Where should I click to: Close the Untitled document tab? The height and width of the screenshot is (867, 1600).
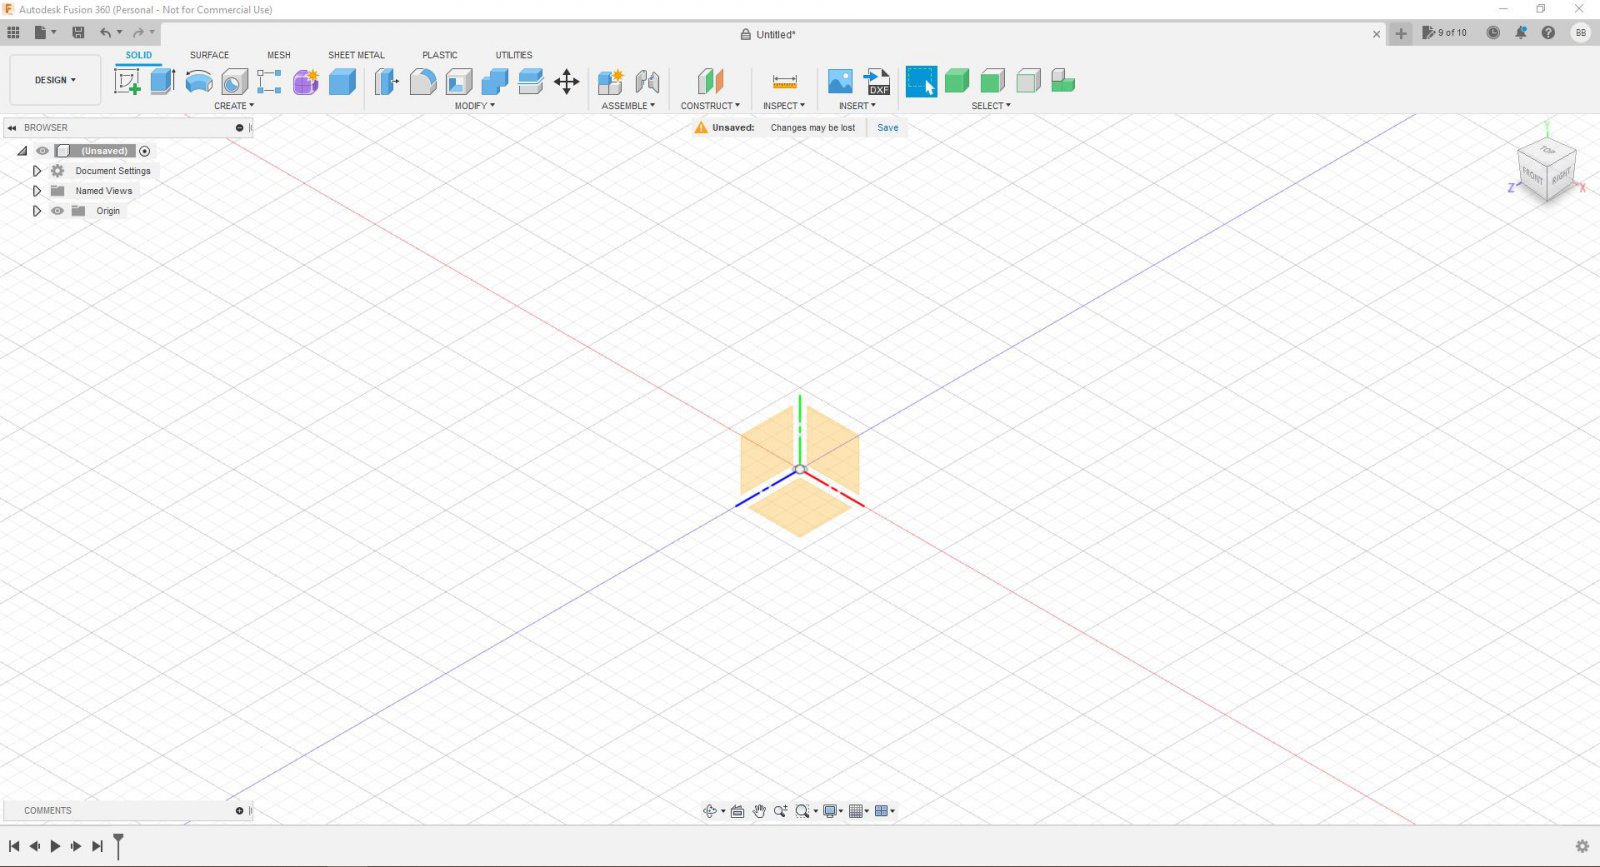(x=1376, y=34)
